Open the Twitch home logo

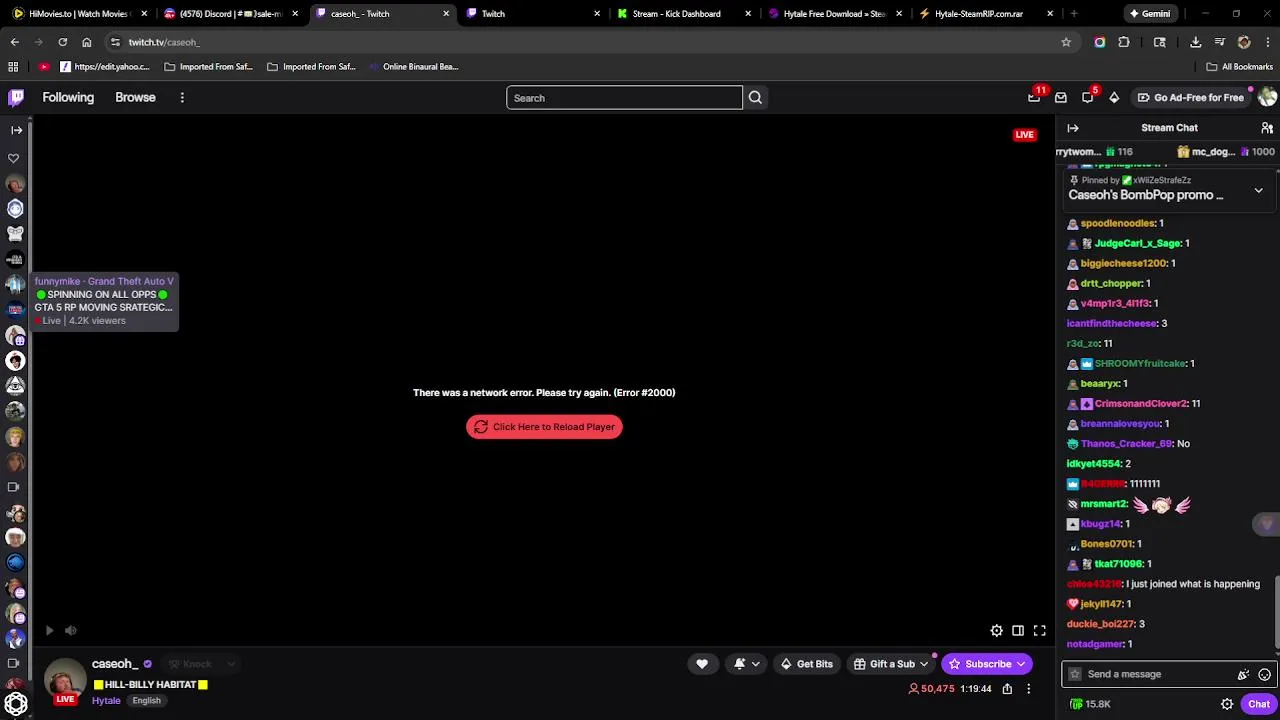tap(16, 97)
